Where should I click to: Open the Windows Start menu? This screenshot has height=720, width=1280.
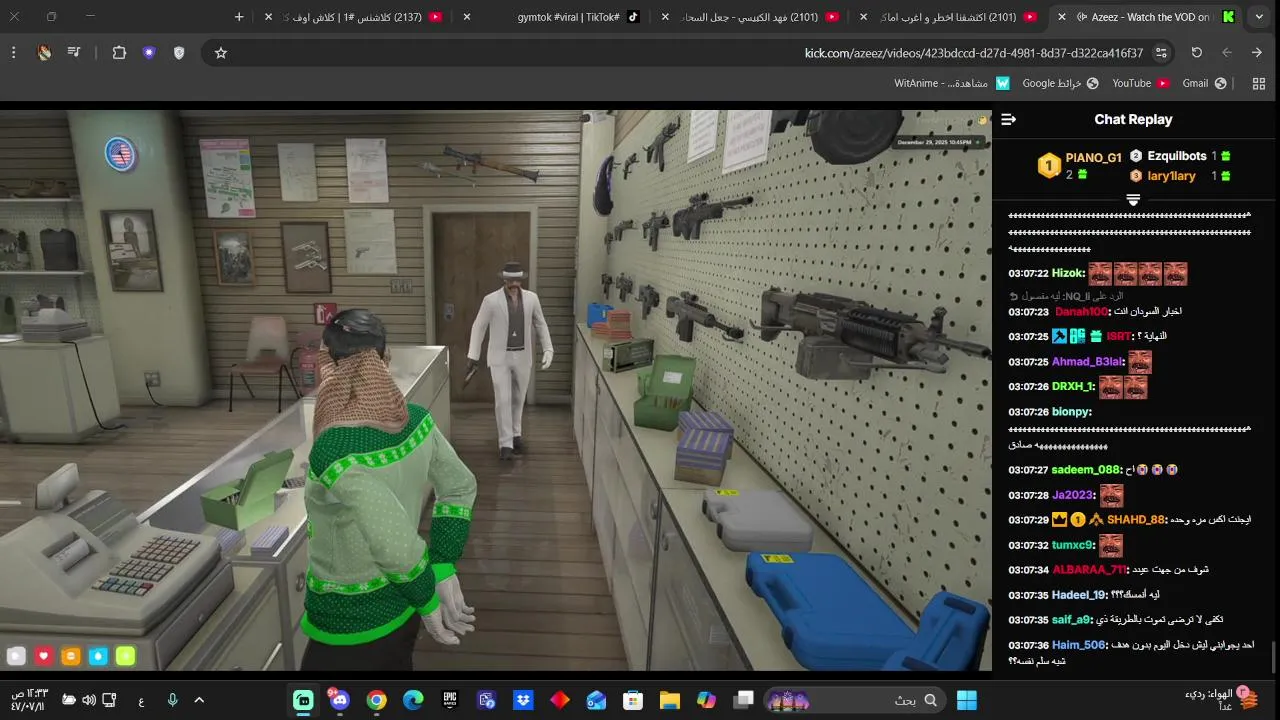pos(967,700)
